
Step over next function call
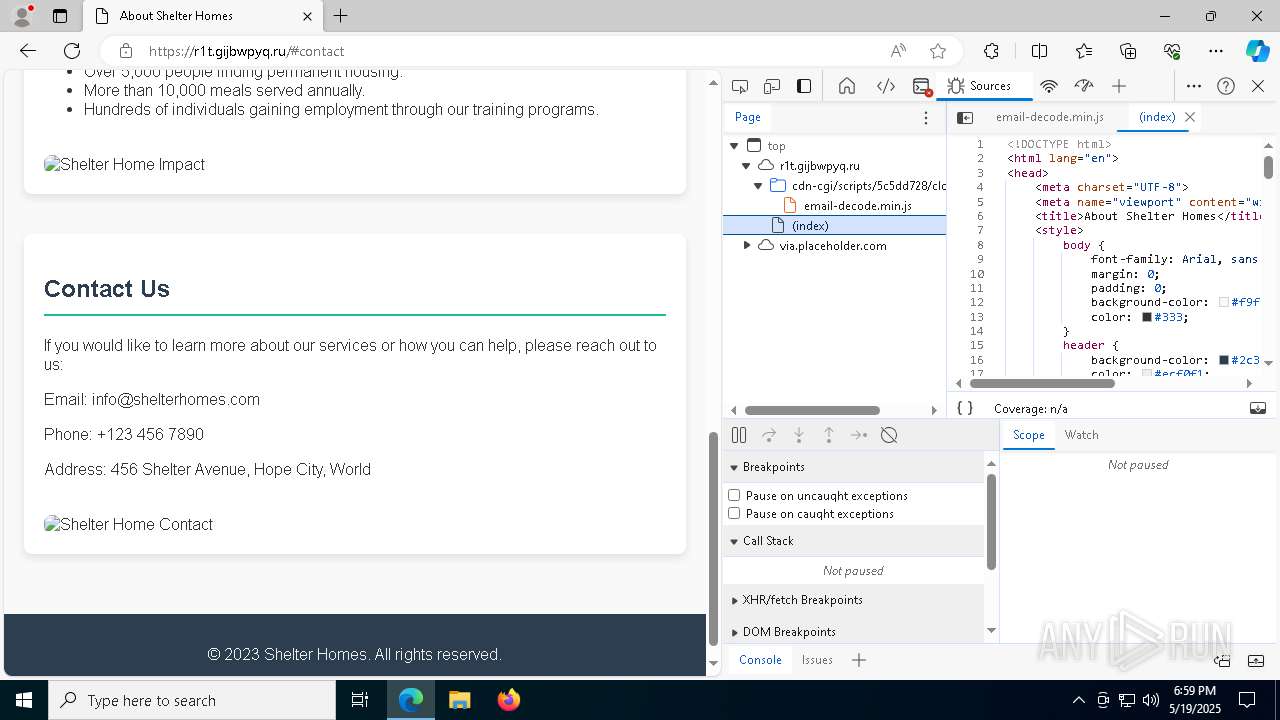(769, 435)
